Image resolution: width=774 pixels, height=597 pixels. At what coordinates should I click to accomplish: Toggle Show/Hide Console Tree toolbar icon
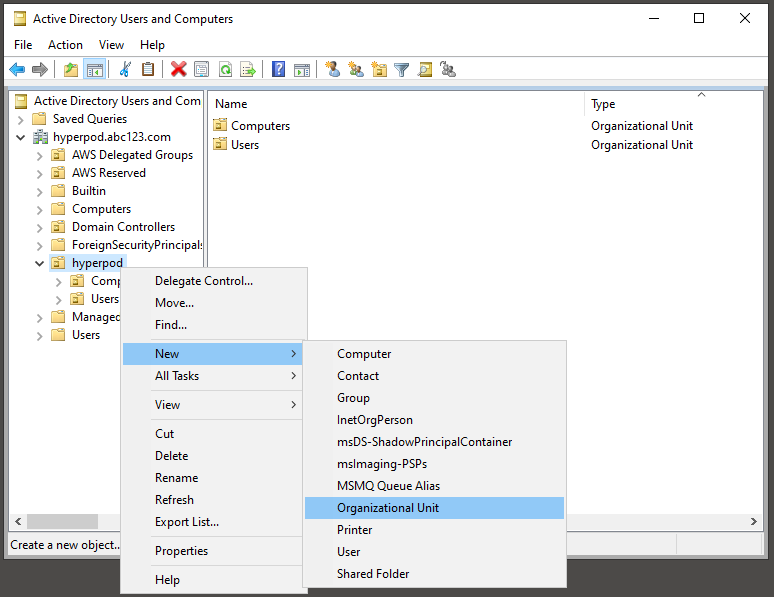click(x=95, y=70)
